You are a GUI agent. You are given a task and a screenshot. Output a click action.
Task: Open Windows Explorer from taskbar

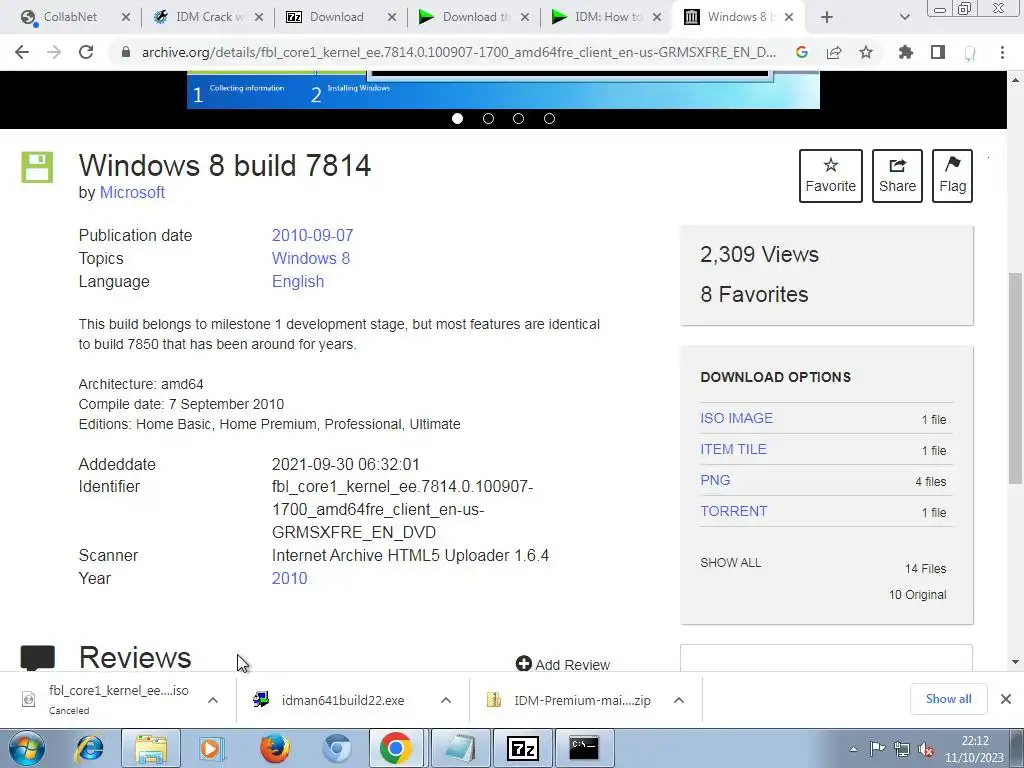tap(151, 748)
